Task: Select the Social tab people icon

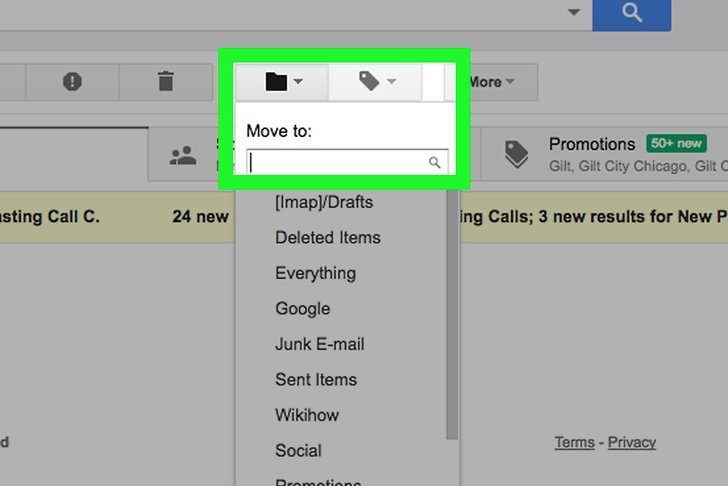Action: tap(183, 156)
